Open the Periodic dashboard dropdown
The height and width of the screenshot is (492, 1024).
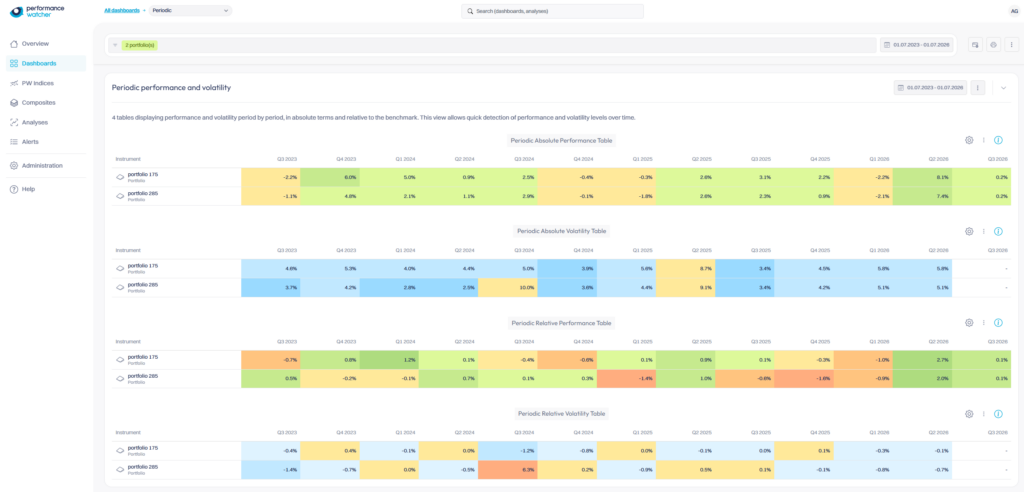click(x=190, y=10)
